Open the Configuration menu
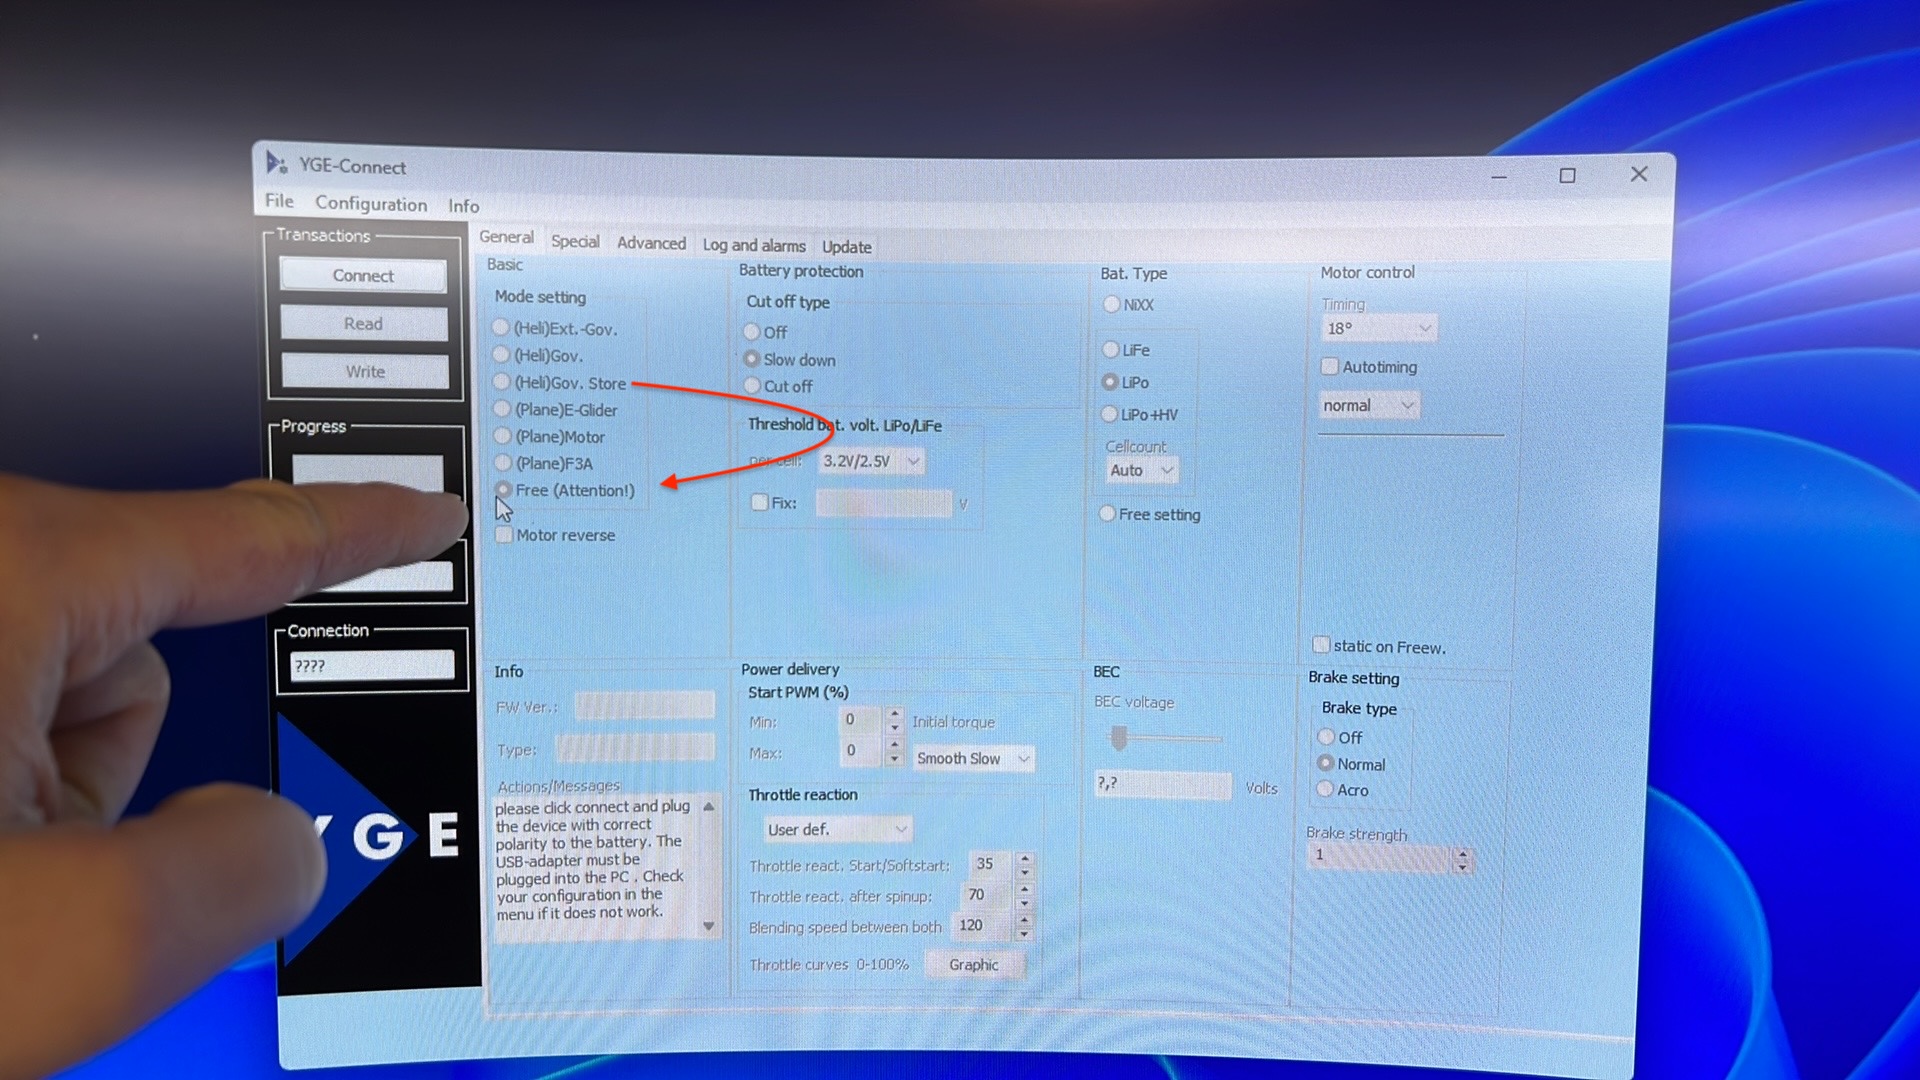 (371, 203)
